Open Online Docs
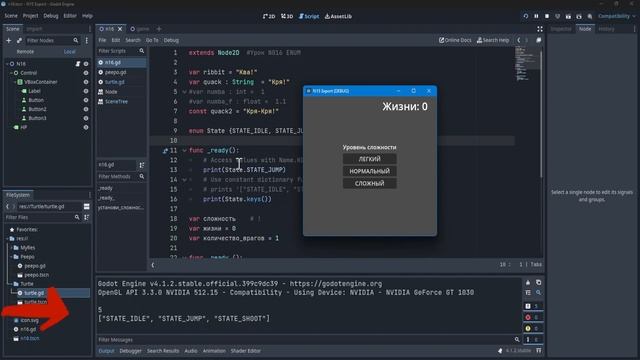This screenshot has height=360, width=640. point(455,40)
